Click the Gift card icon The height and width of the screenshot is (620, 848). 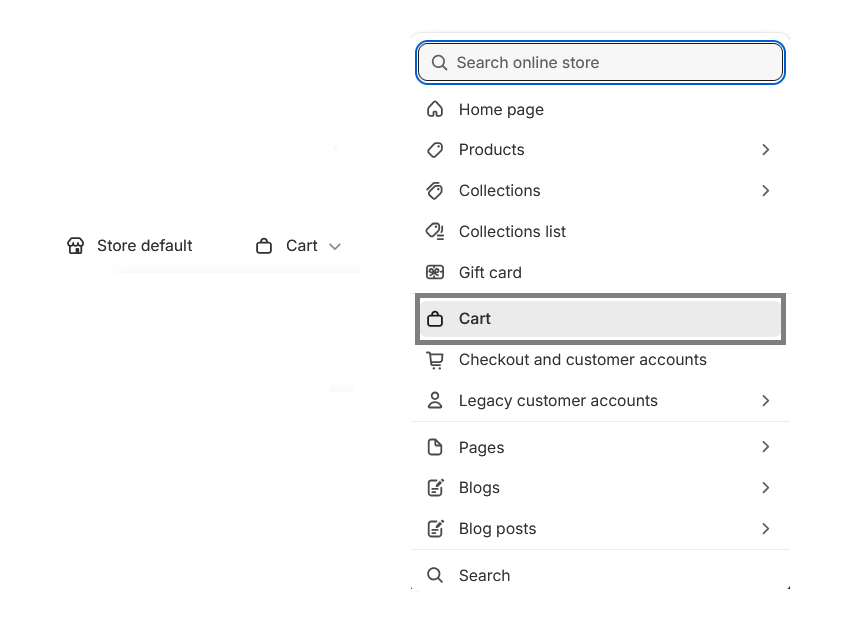(435, 272)
